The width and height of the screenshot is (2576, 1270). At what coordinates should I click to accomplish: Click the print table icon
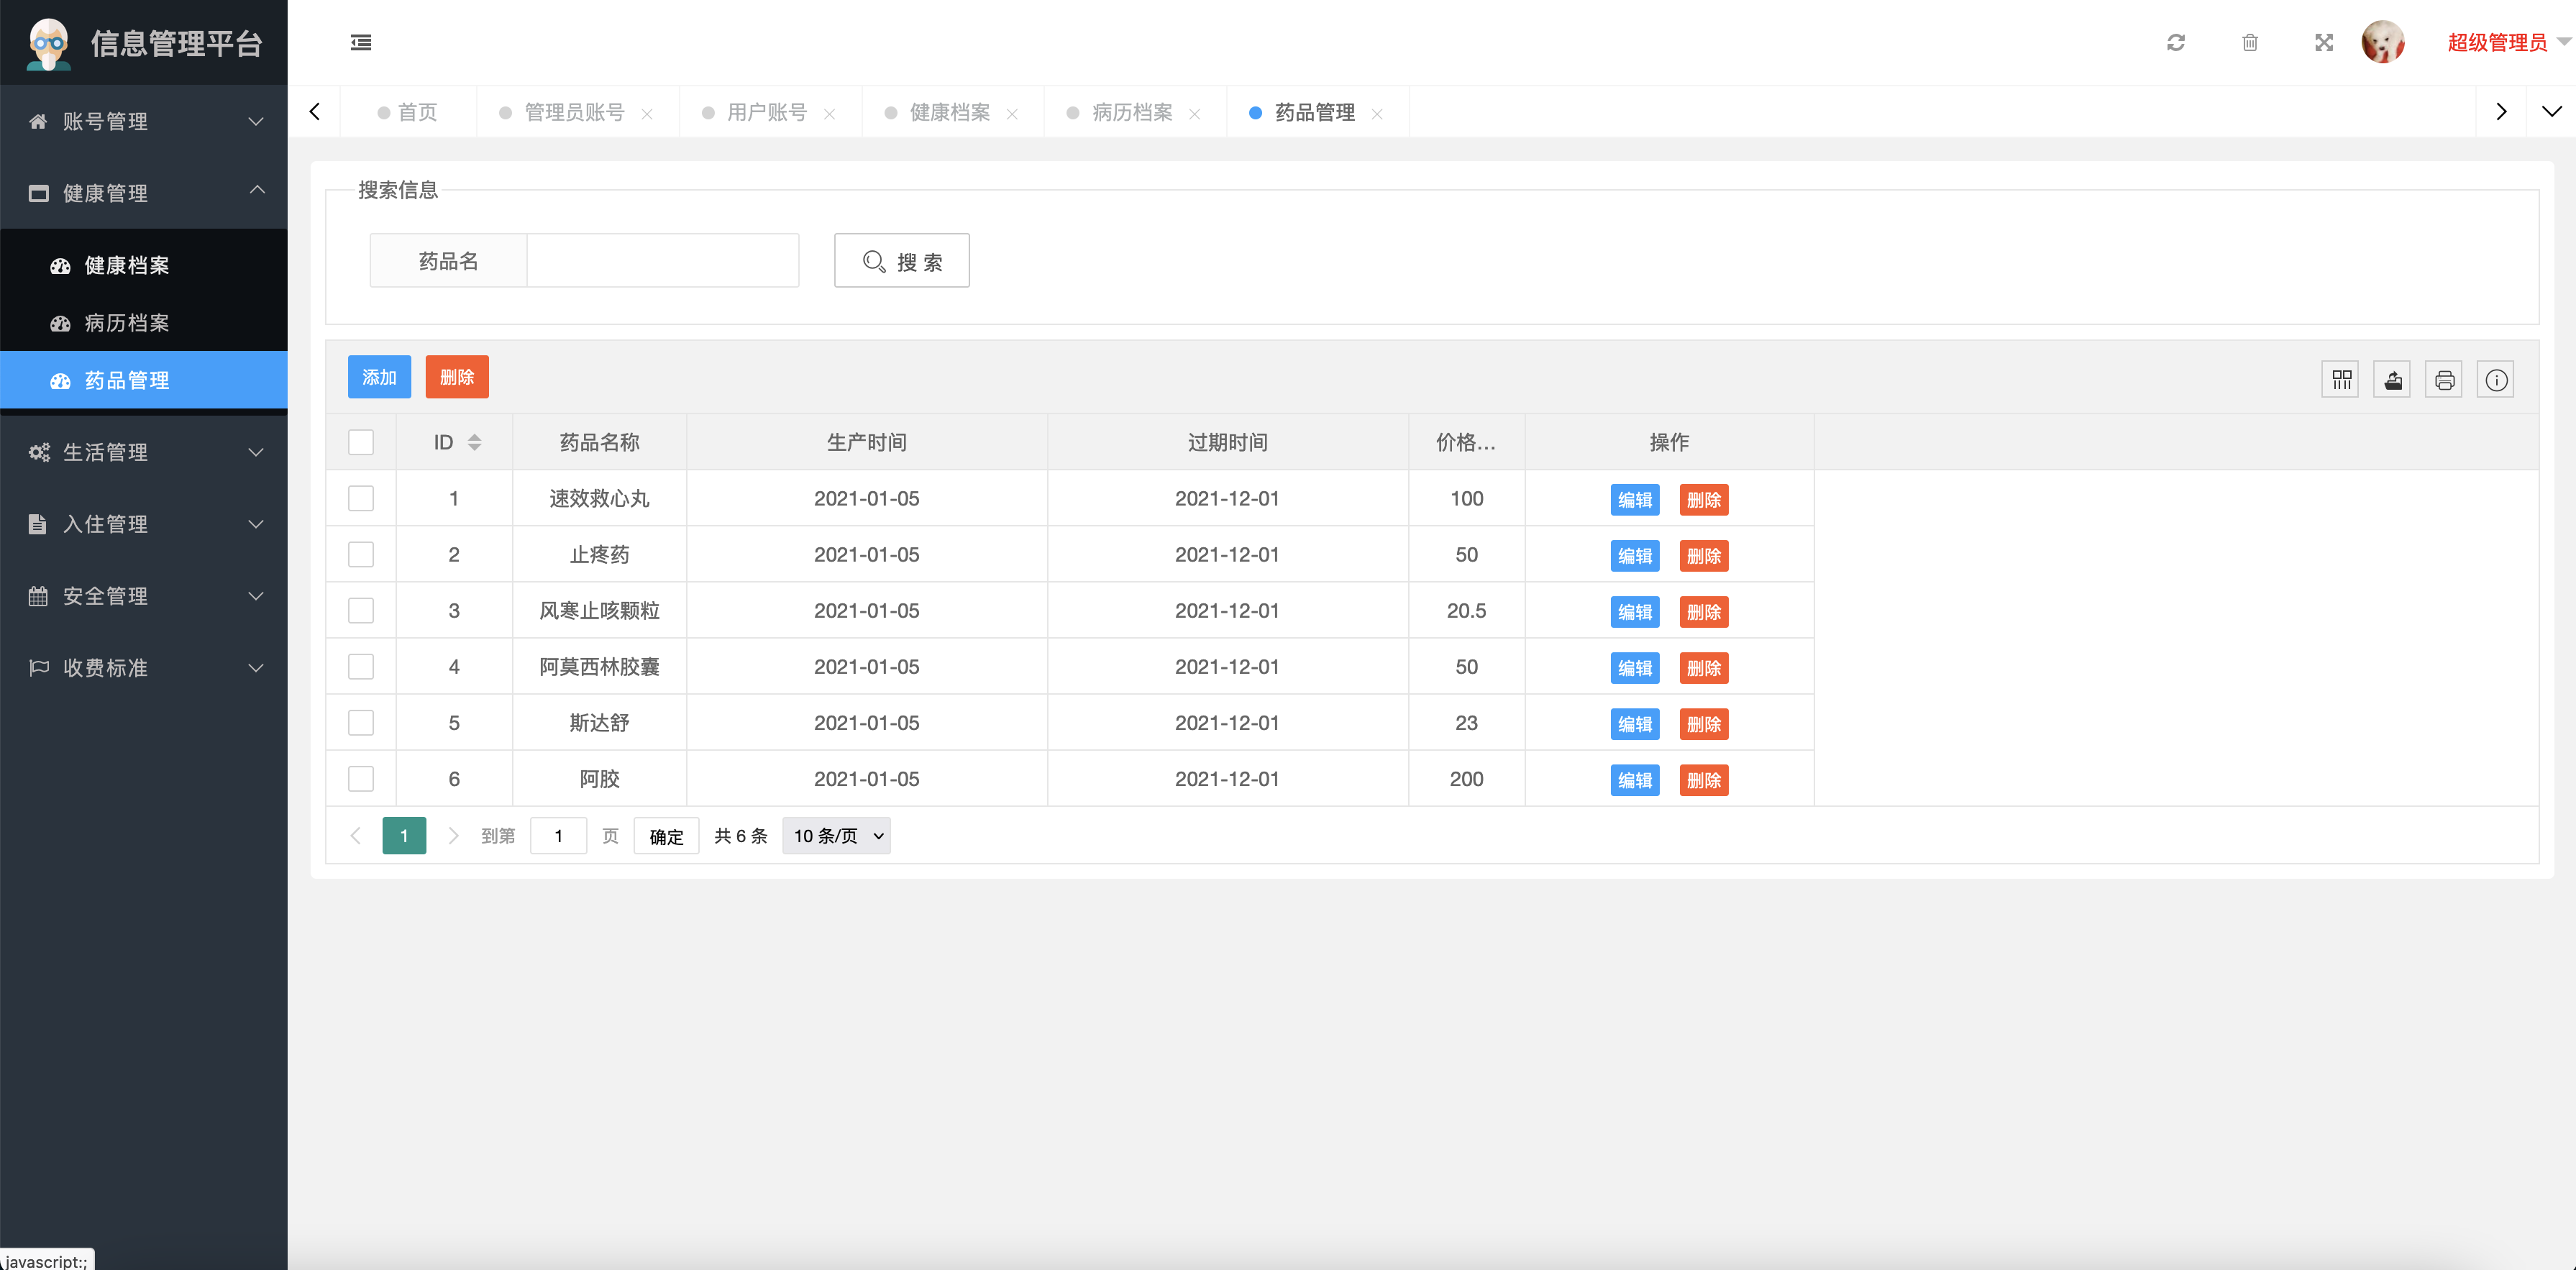click(x=2444, y=379)
